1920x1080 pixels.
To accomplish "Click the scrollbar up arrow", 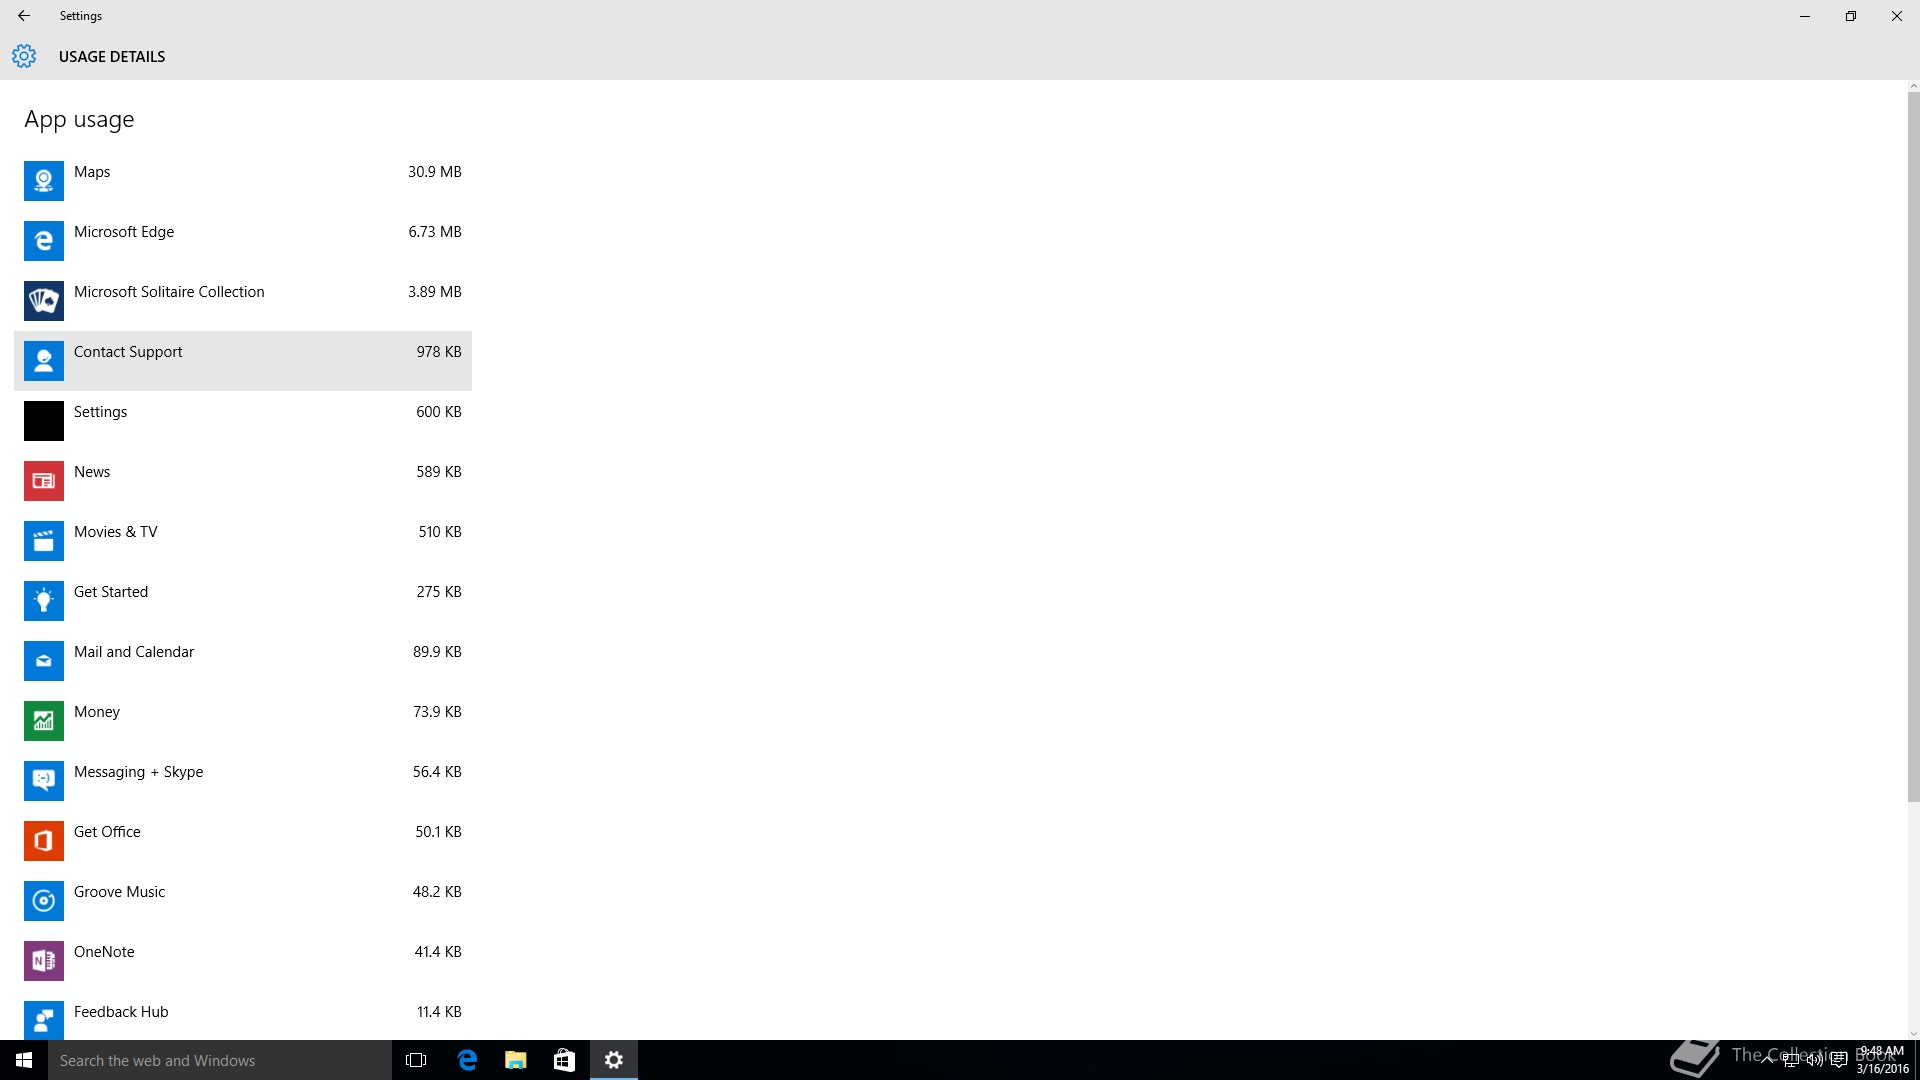I will [x=1914, y=86].
